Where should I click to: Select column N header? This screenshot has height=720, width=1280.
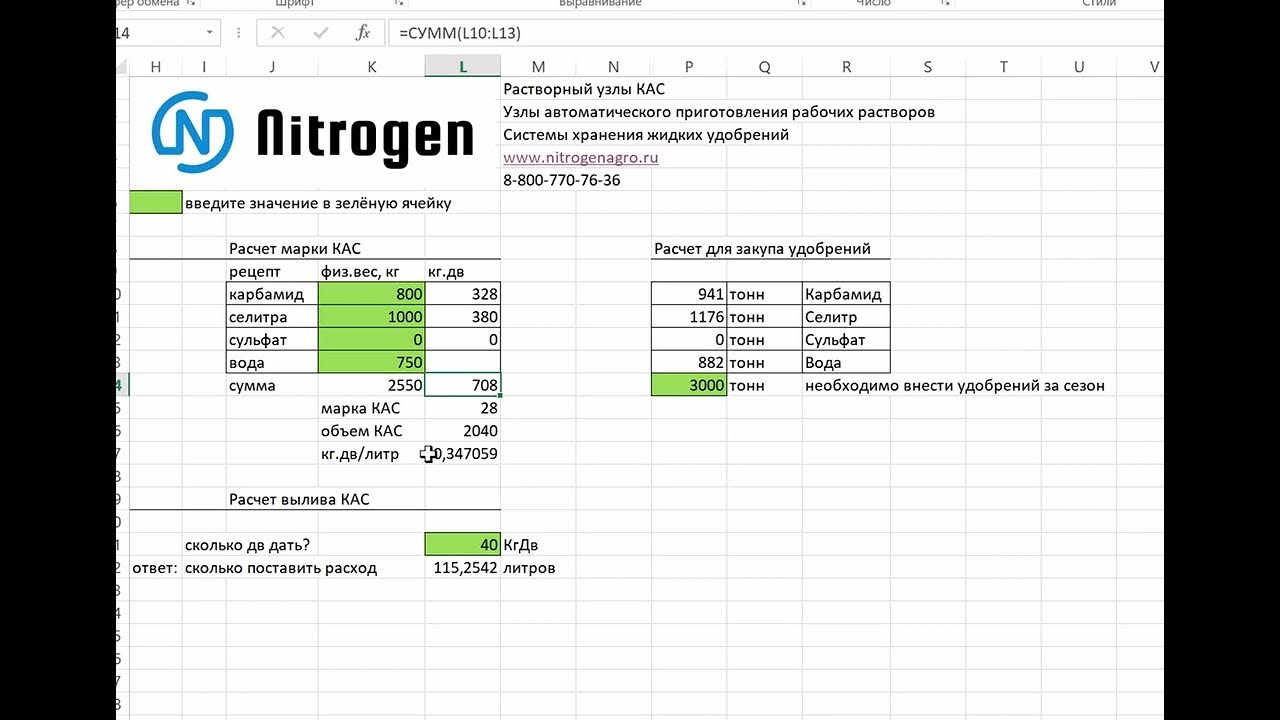click(613, 67)
